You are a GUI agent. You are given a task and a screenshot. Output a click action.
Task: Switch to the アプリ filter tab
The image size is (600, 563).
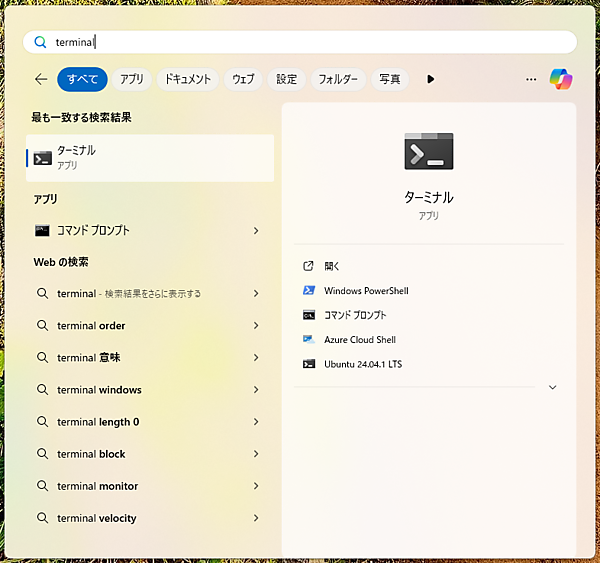tap(131, 79)
